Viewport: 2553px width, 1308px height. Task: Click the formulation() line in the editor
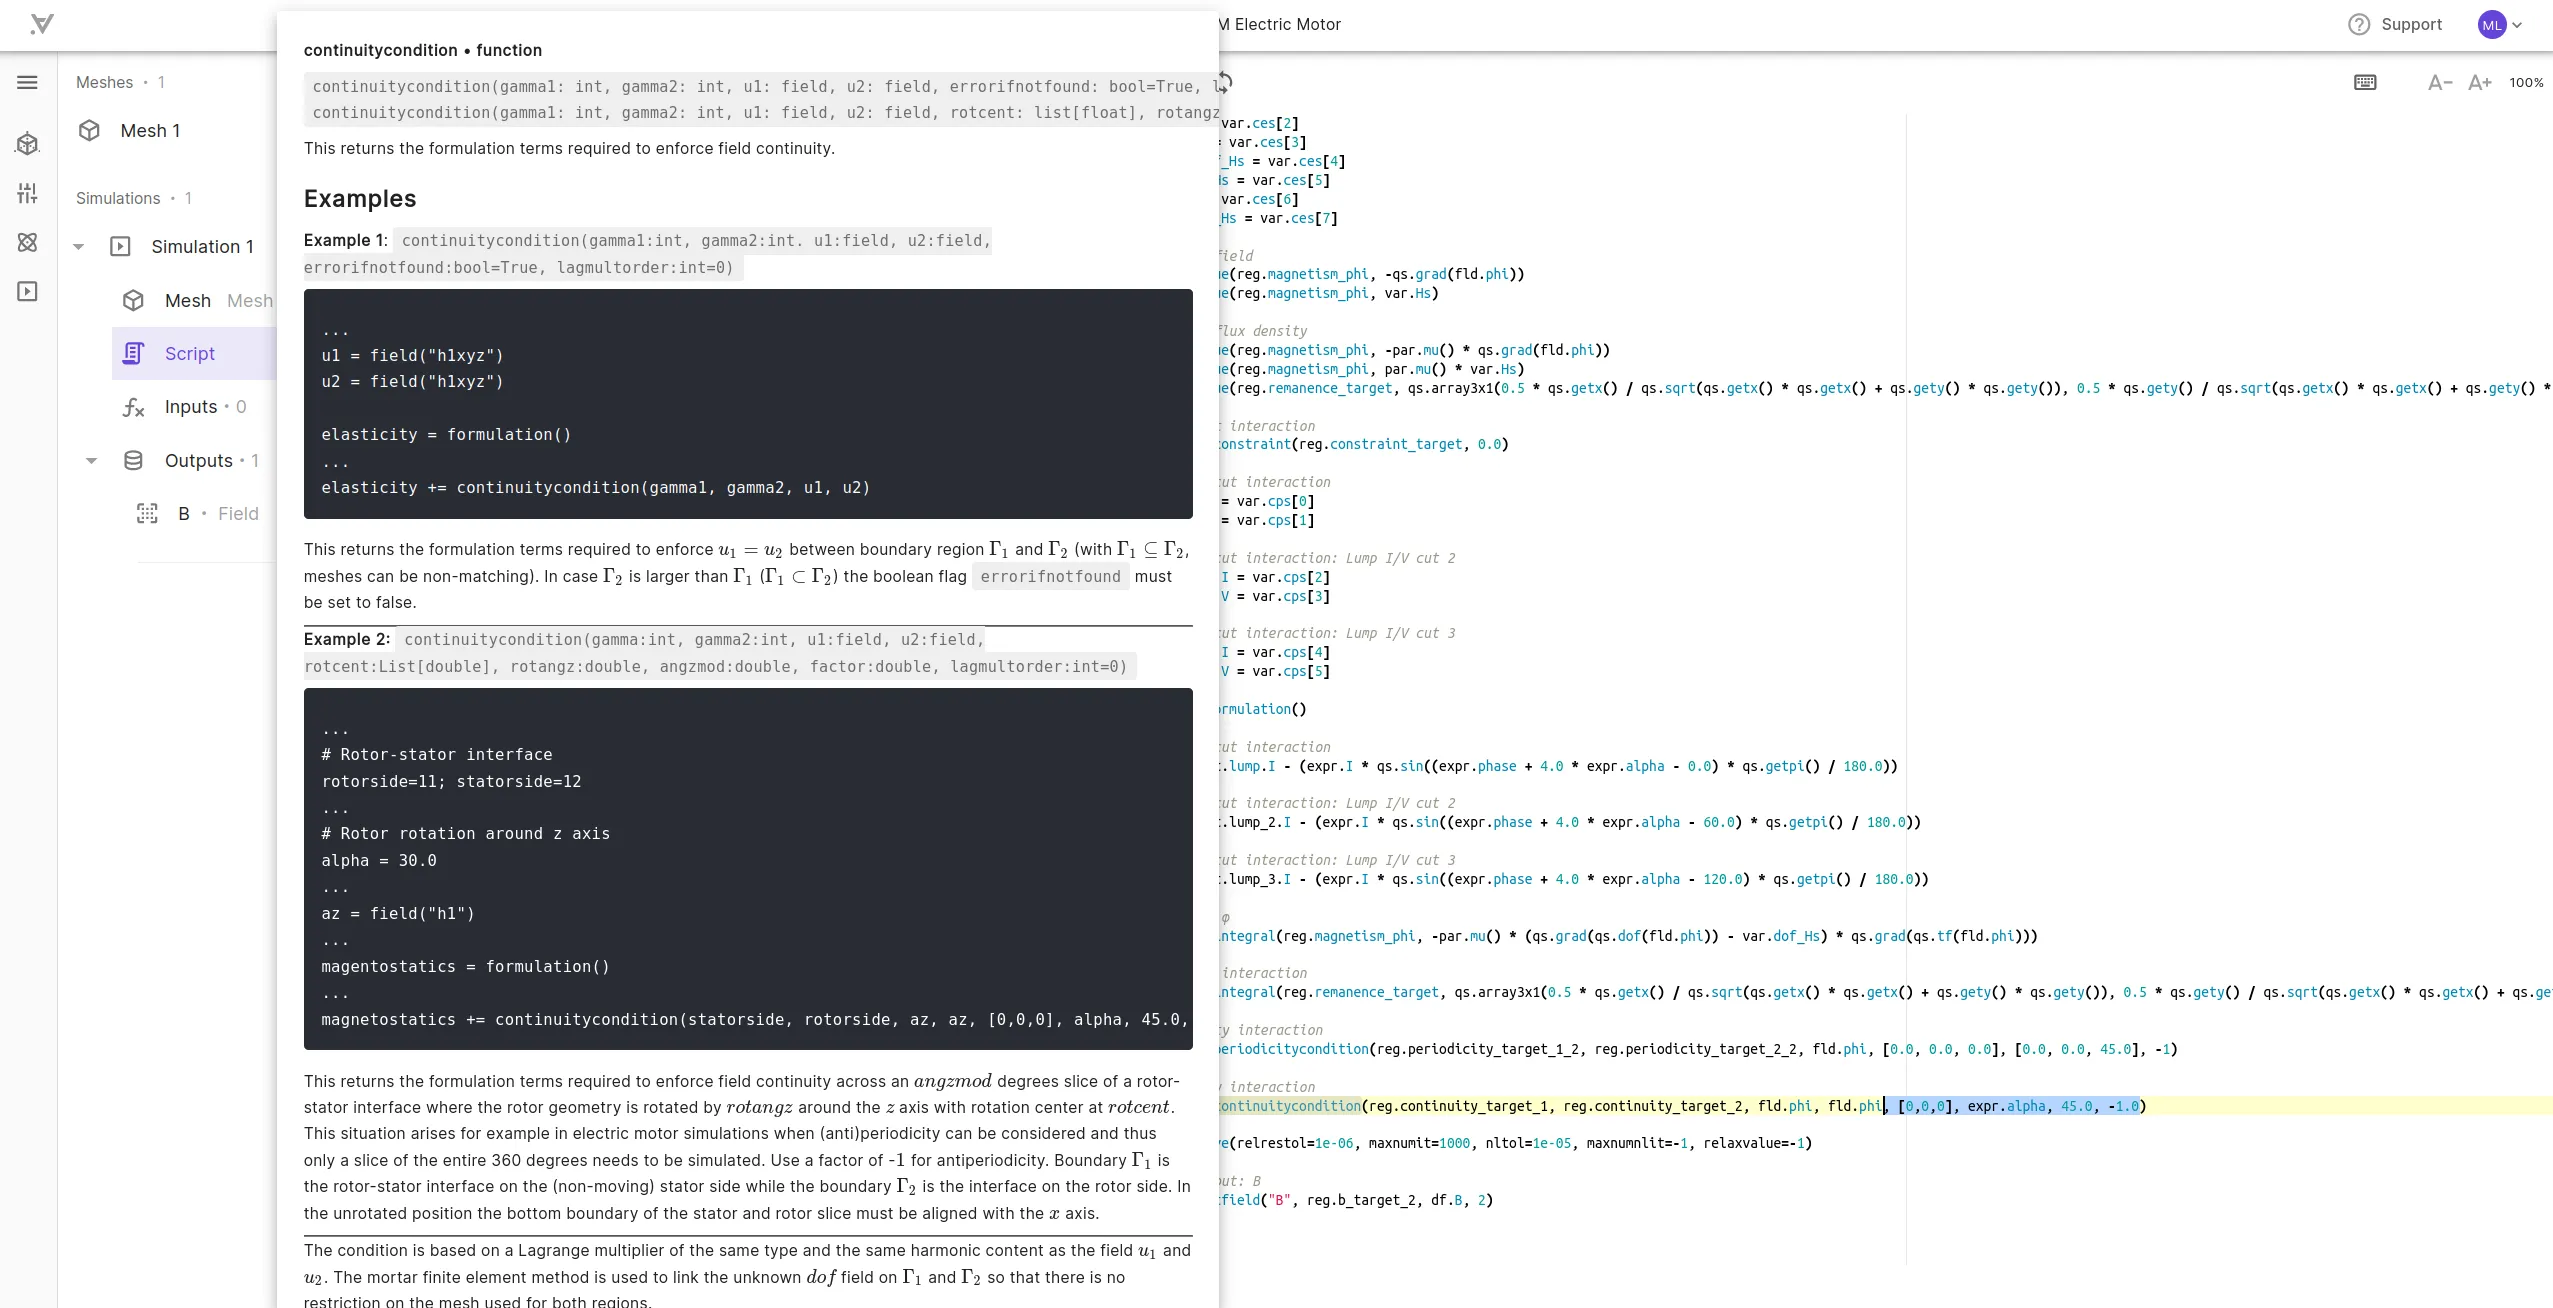click(x=1262, y=709)
